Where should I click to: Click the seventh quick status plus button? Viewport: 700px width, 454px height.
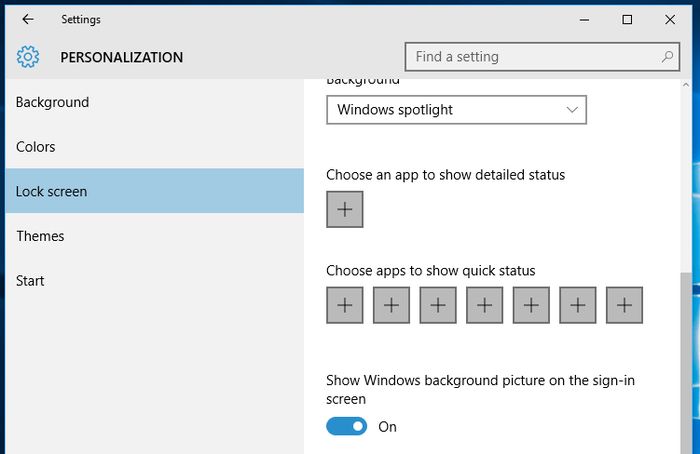[x=624, y=305]
